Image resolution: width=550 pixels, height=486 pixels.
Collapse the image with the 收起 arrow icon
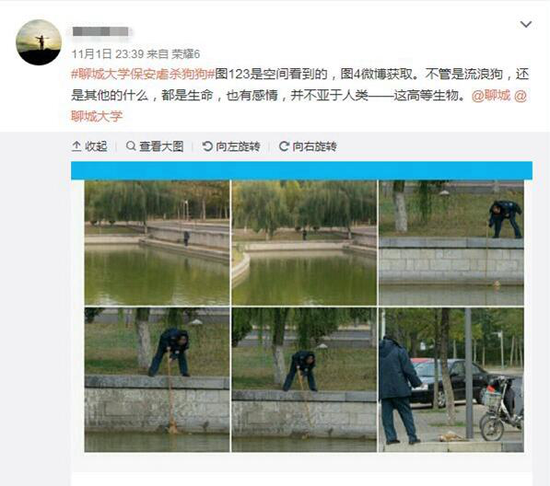tap(76, 146)
